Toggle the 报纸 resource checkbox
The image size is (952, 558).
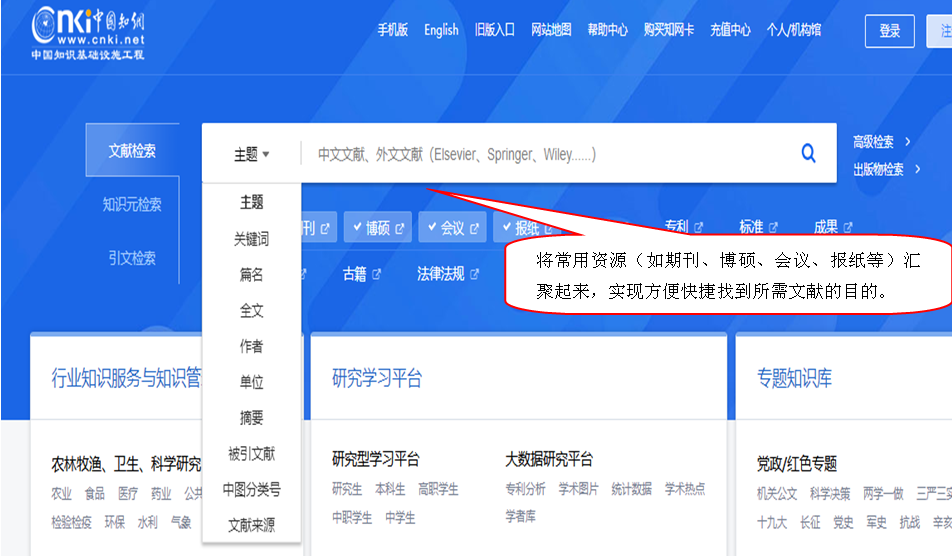click(504, 228)
